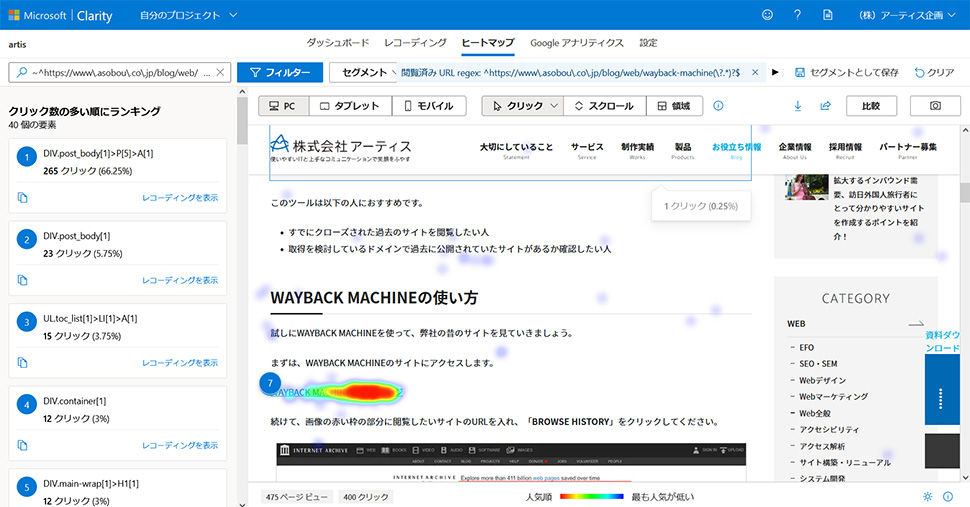Viewport: 970px width, 507px height.
Task: Open the フィルター filter button
Action: [280, 72]
